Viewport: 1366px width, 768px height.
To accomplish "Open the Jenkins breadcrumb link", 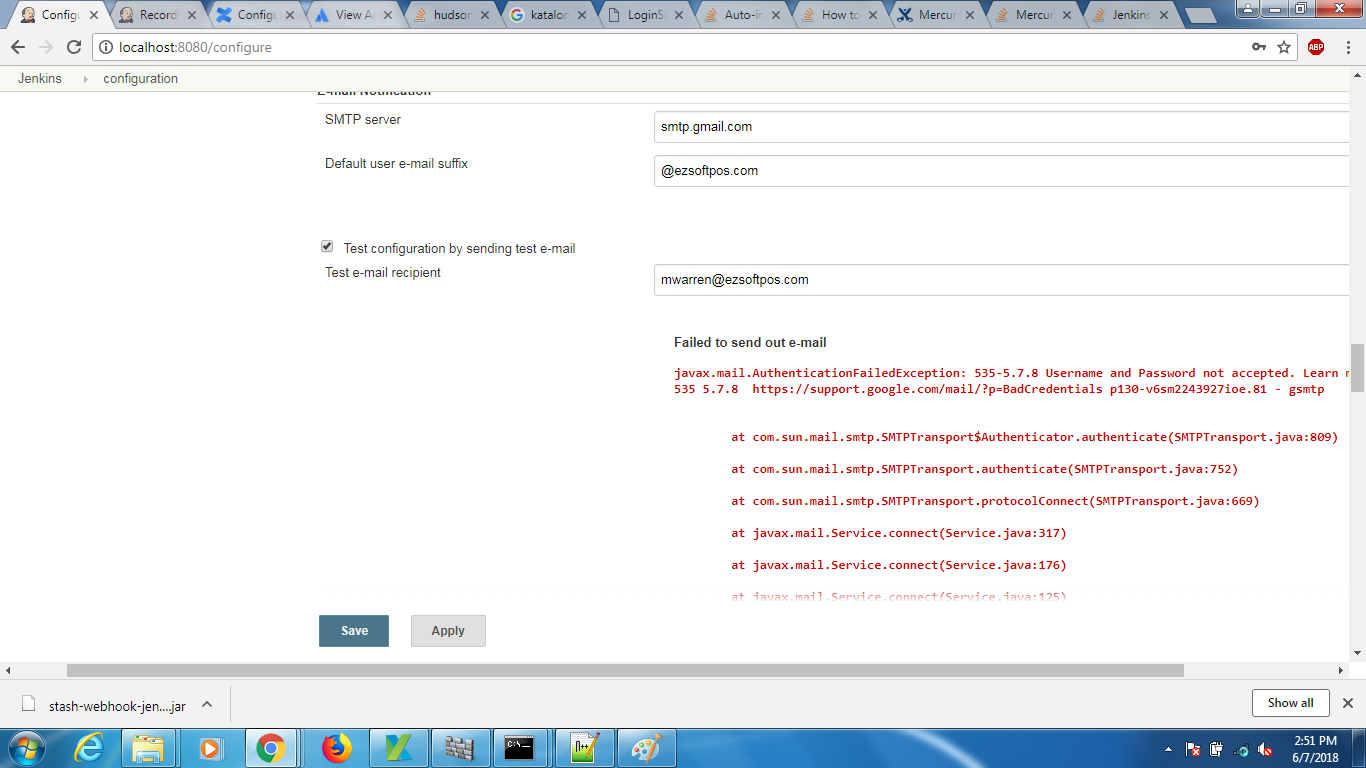I will click(x=40, y=79).
